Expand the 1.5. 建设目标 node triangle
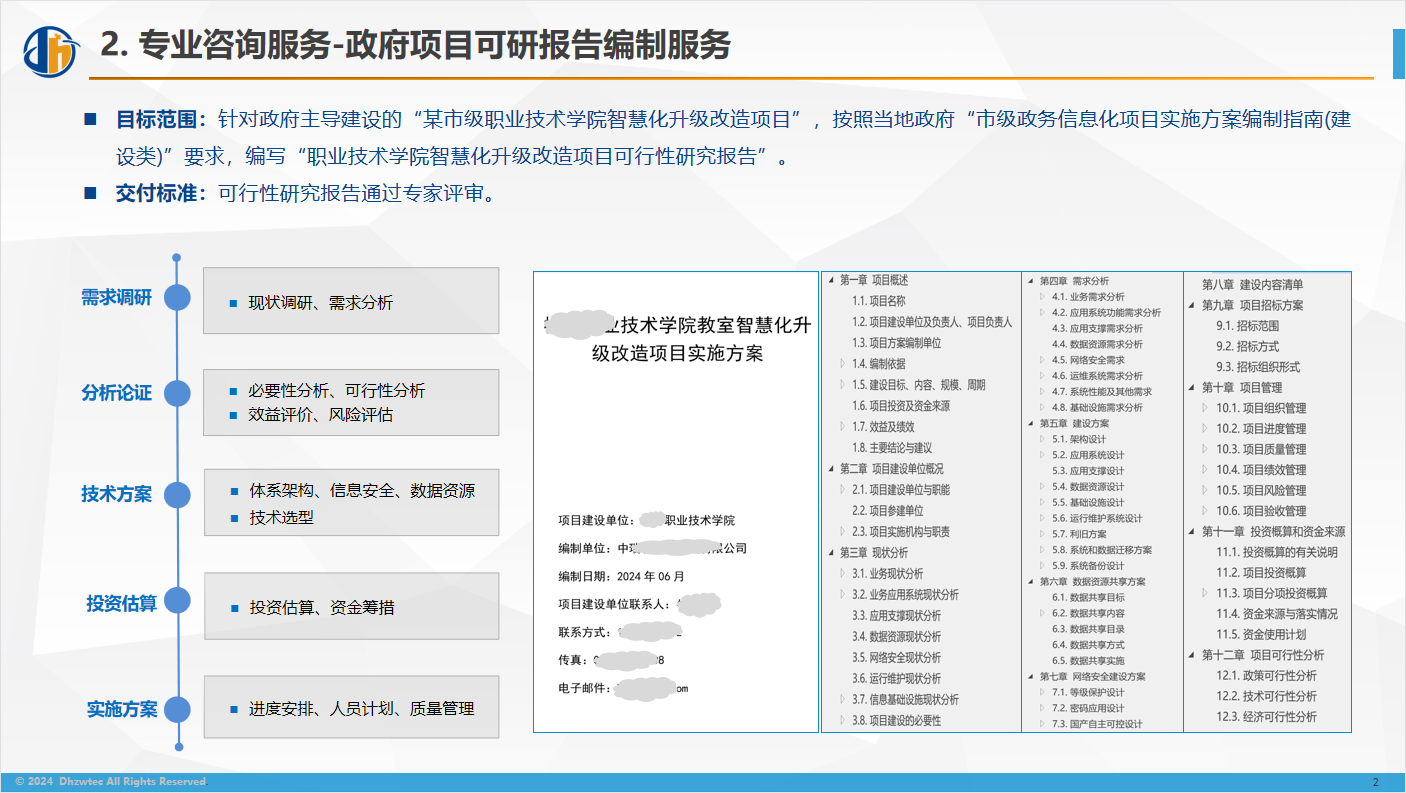This screenshot has height=793, width=1406. tap(843, 385)
